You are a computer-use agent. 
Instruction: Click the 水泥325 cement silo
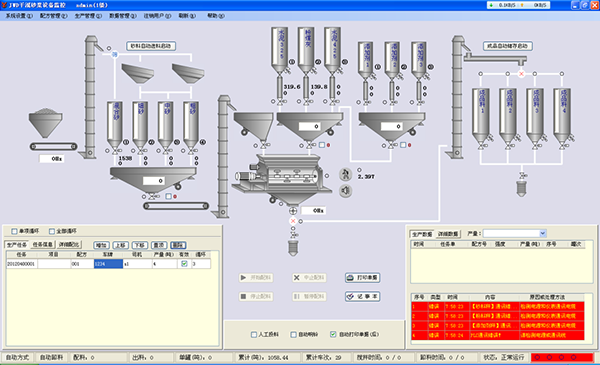(x=280, y=50)
